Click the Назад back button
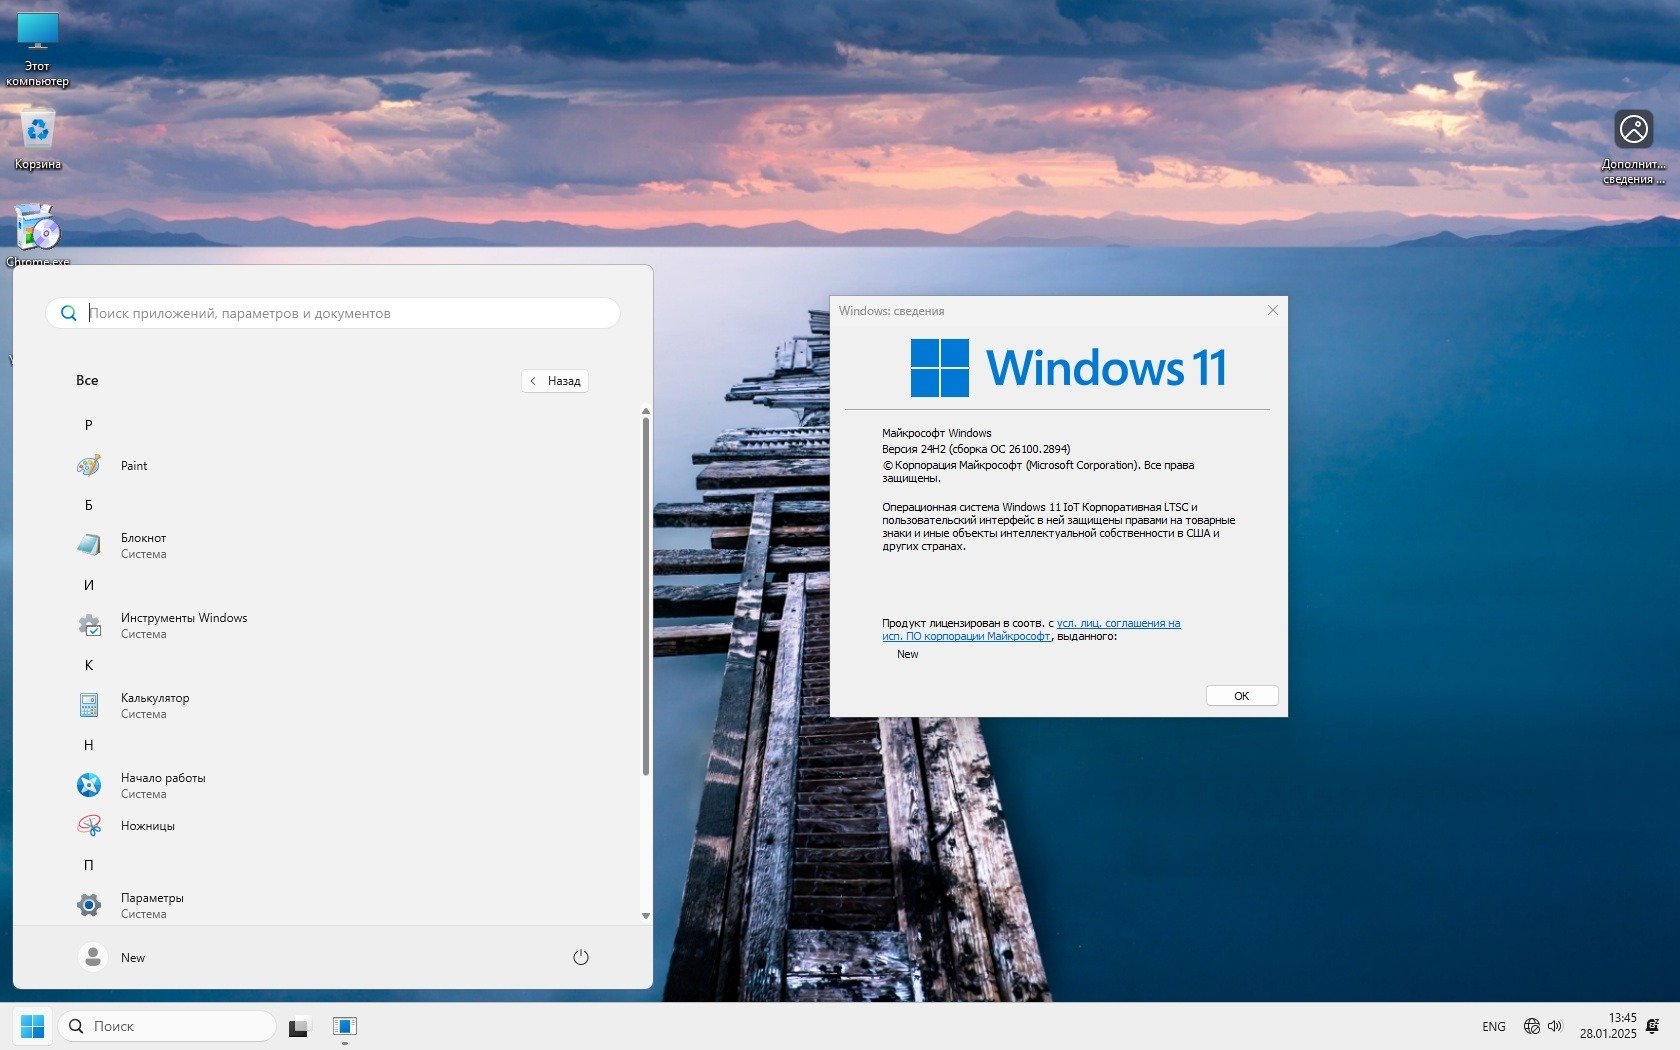1680x1050 pixels. coord(555,381)
